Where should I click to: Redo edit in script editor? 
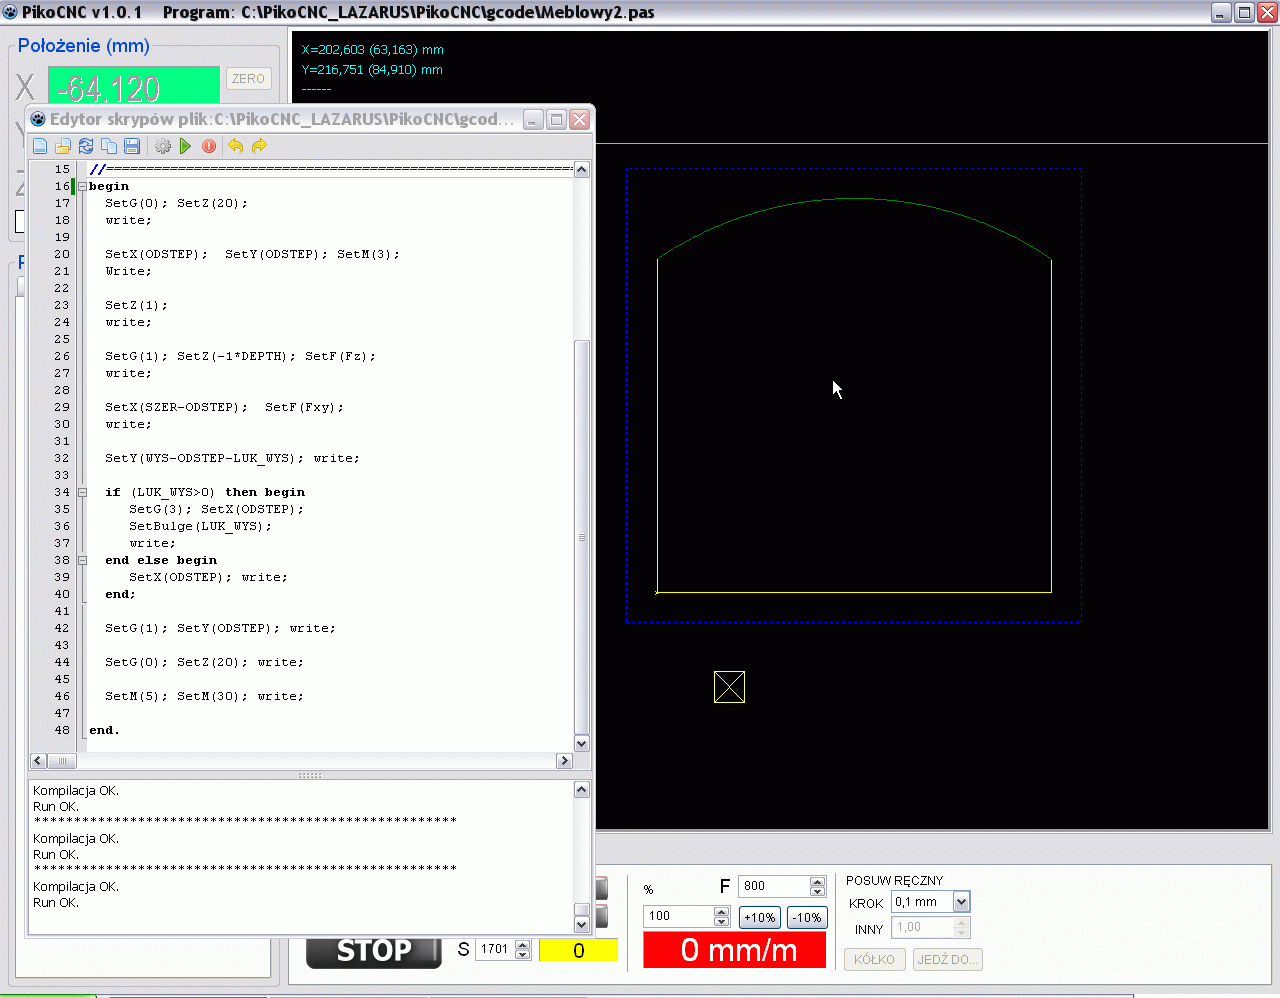click(259, 146)
